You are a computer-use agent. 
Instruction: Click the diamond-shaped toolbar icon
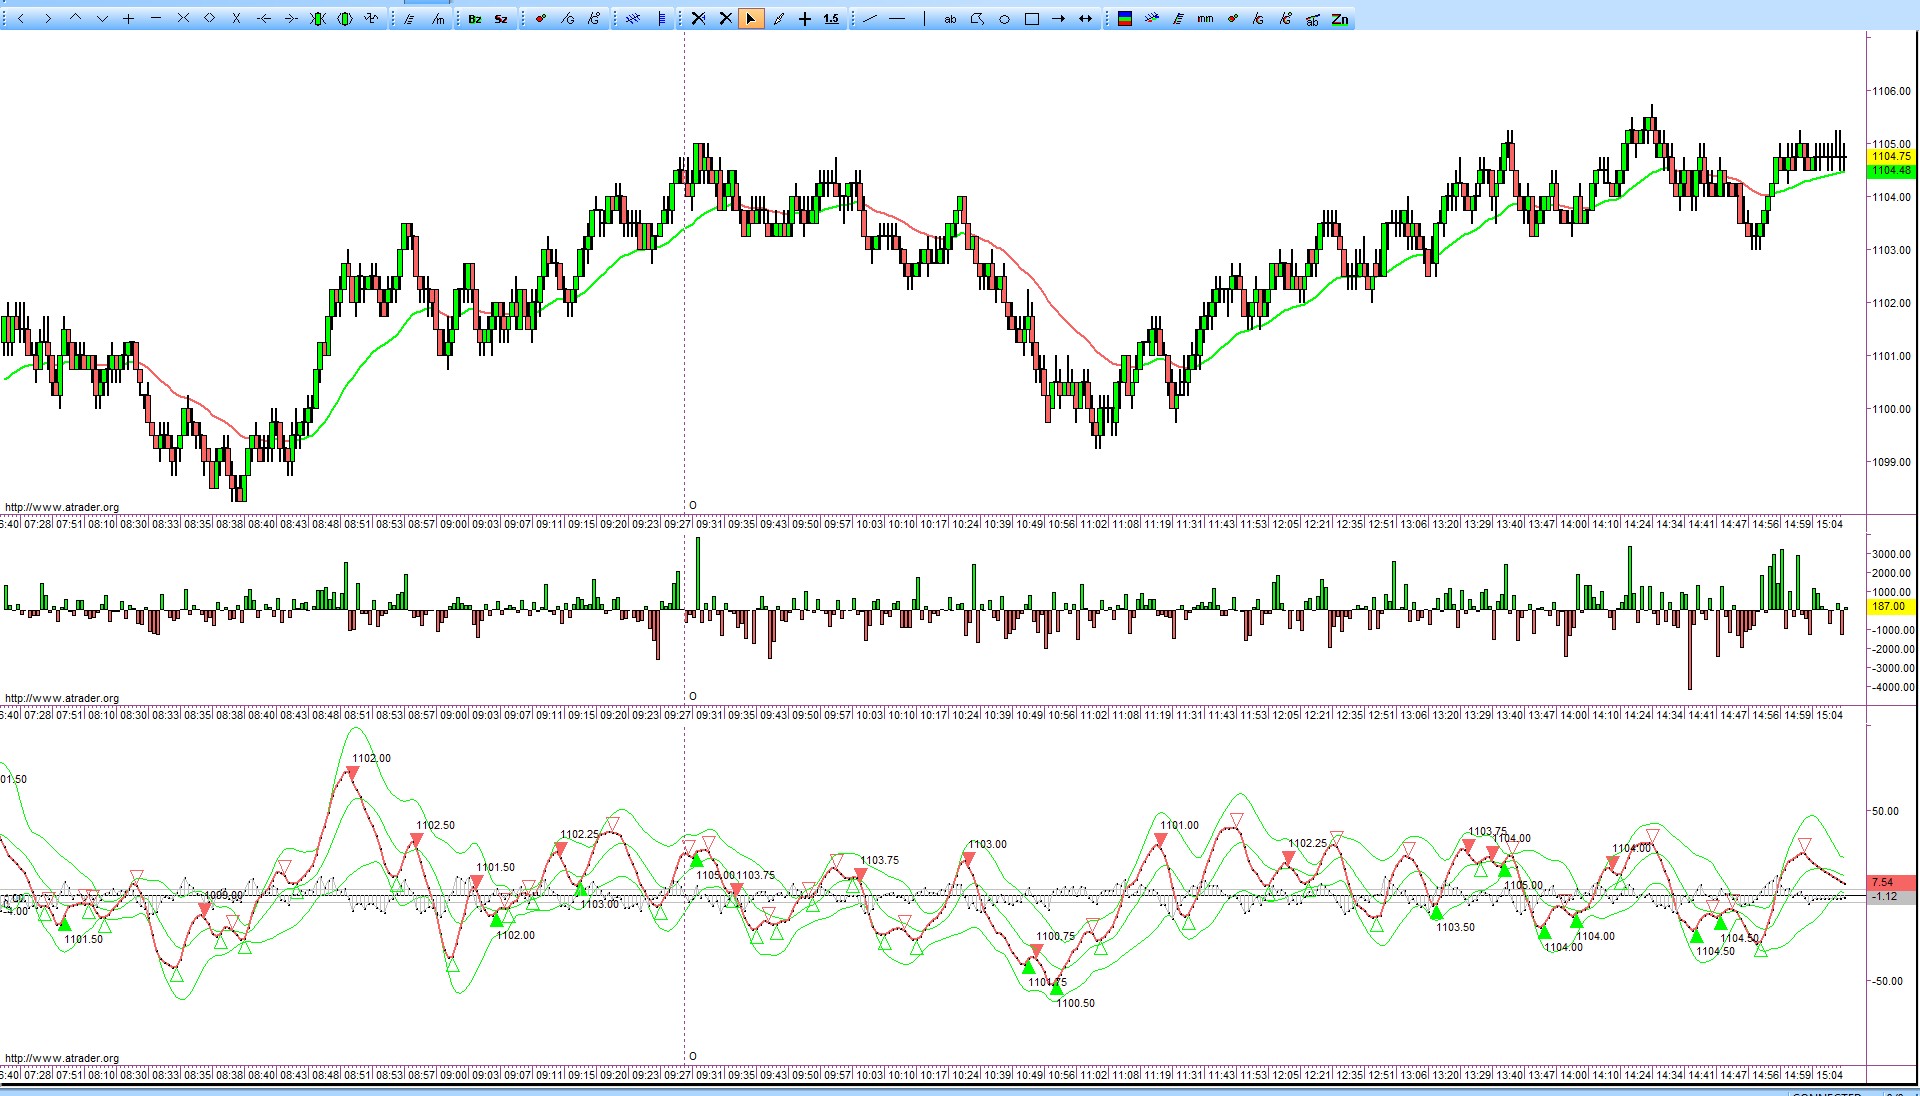coord(210,19)
